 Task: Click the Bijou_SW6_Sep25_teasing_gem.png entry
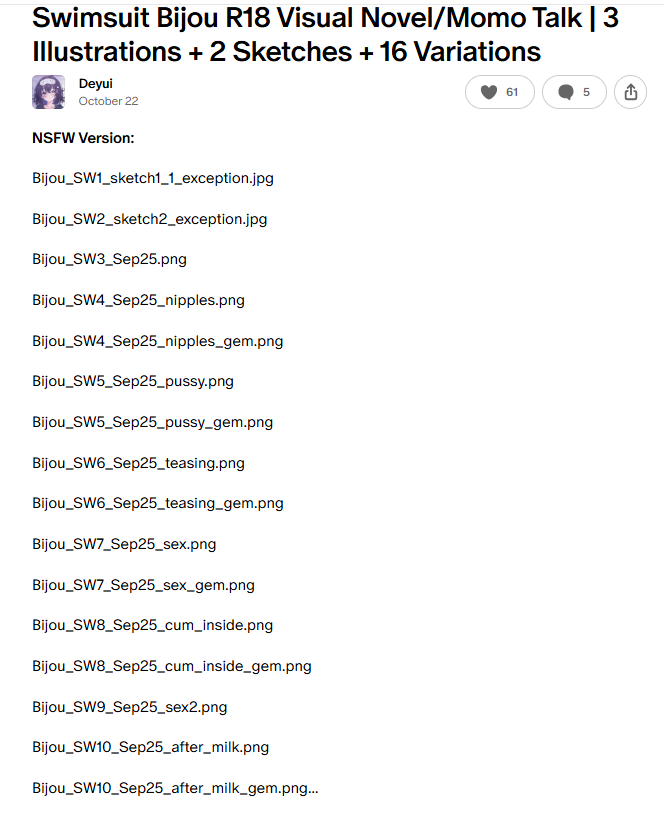click(x=158, y=504)
